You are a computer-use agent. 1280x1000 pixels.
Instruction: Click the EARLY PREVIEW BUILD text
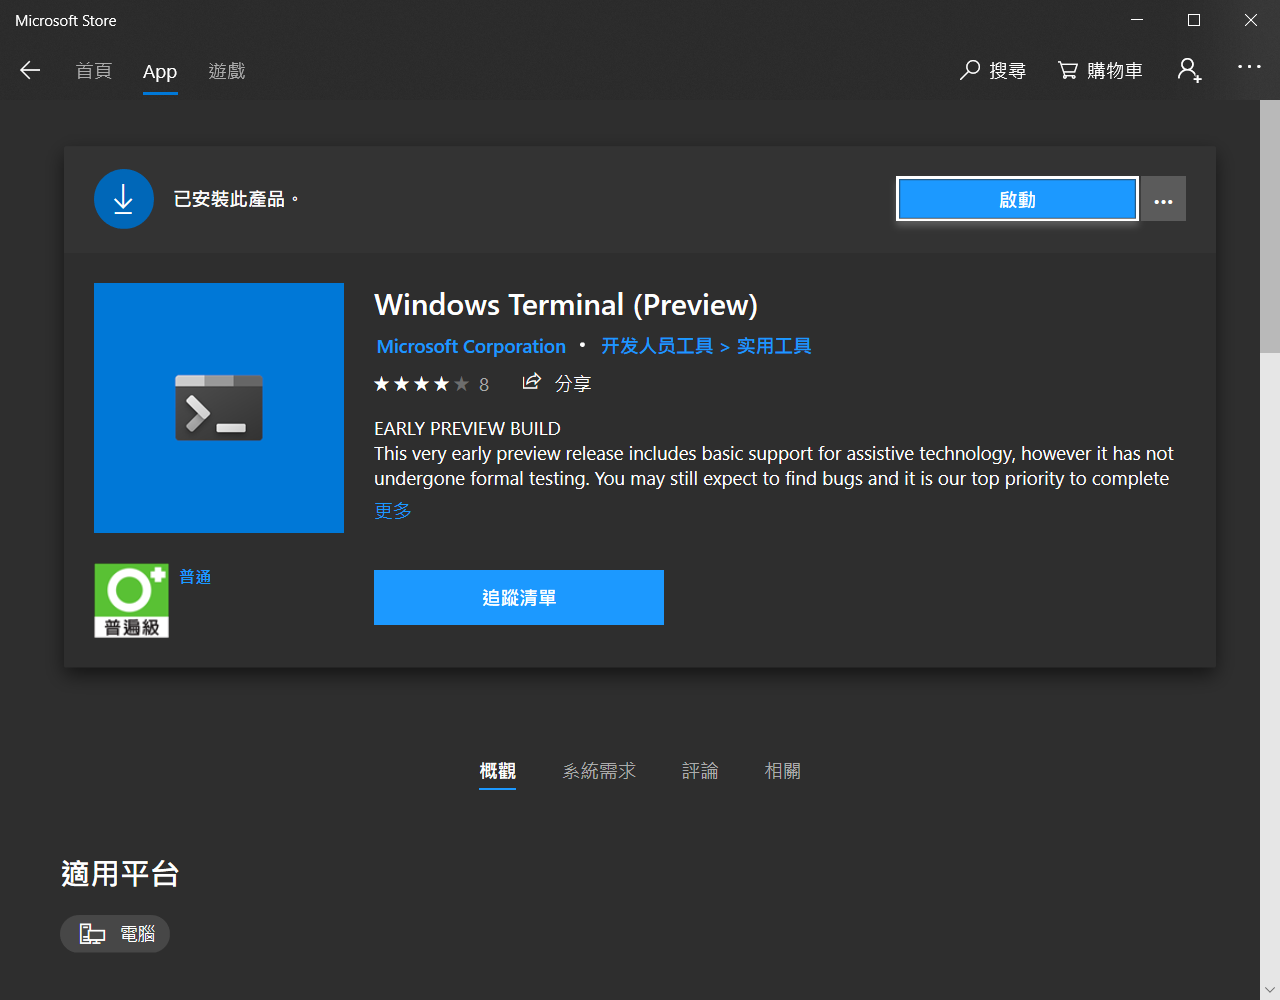click(x=467, y=428)
